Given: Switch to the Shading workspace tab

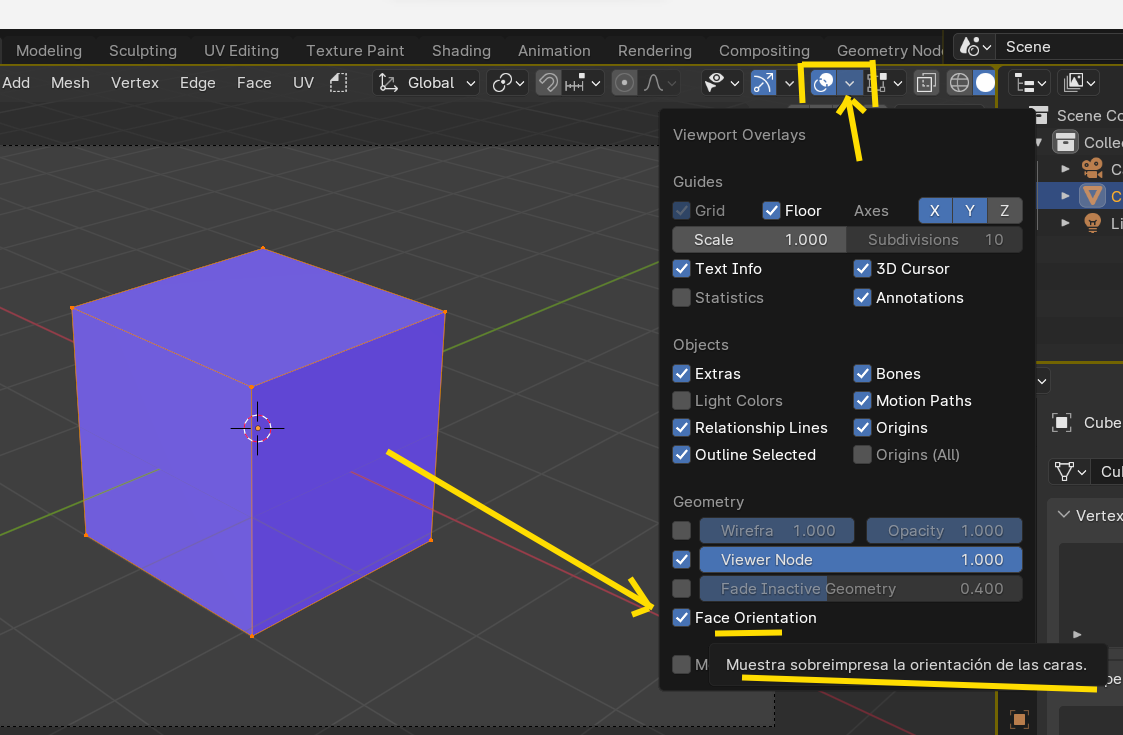Looking at the screenshot, I should [461, 51].
